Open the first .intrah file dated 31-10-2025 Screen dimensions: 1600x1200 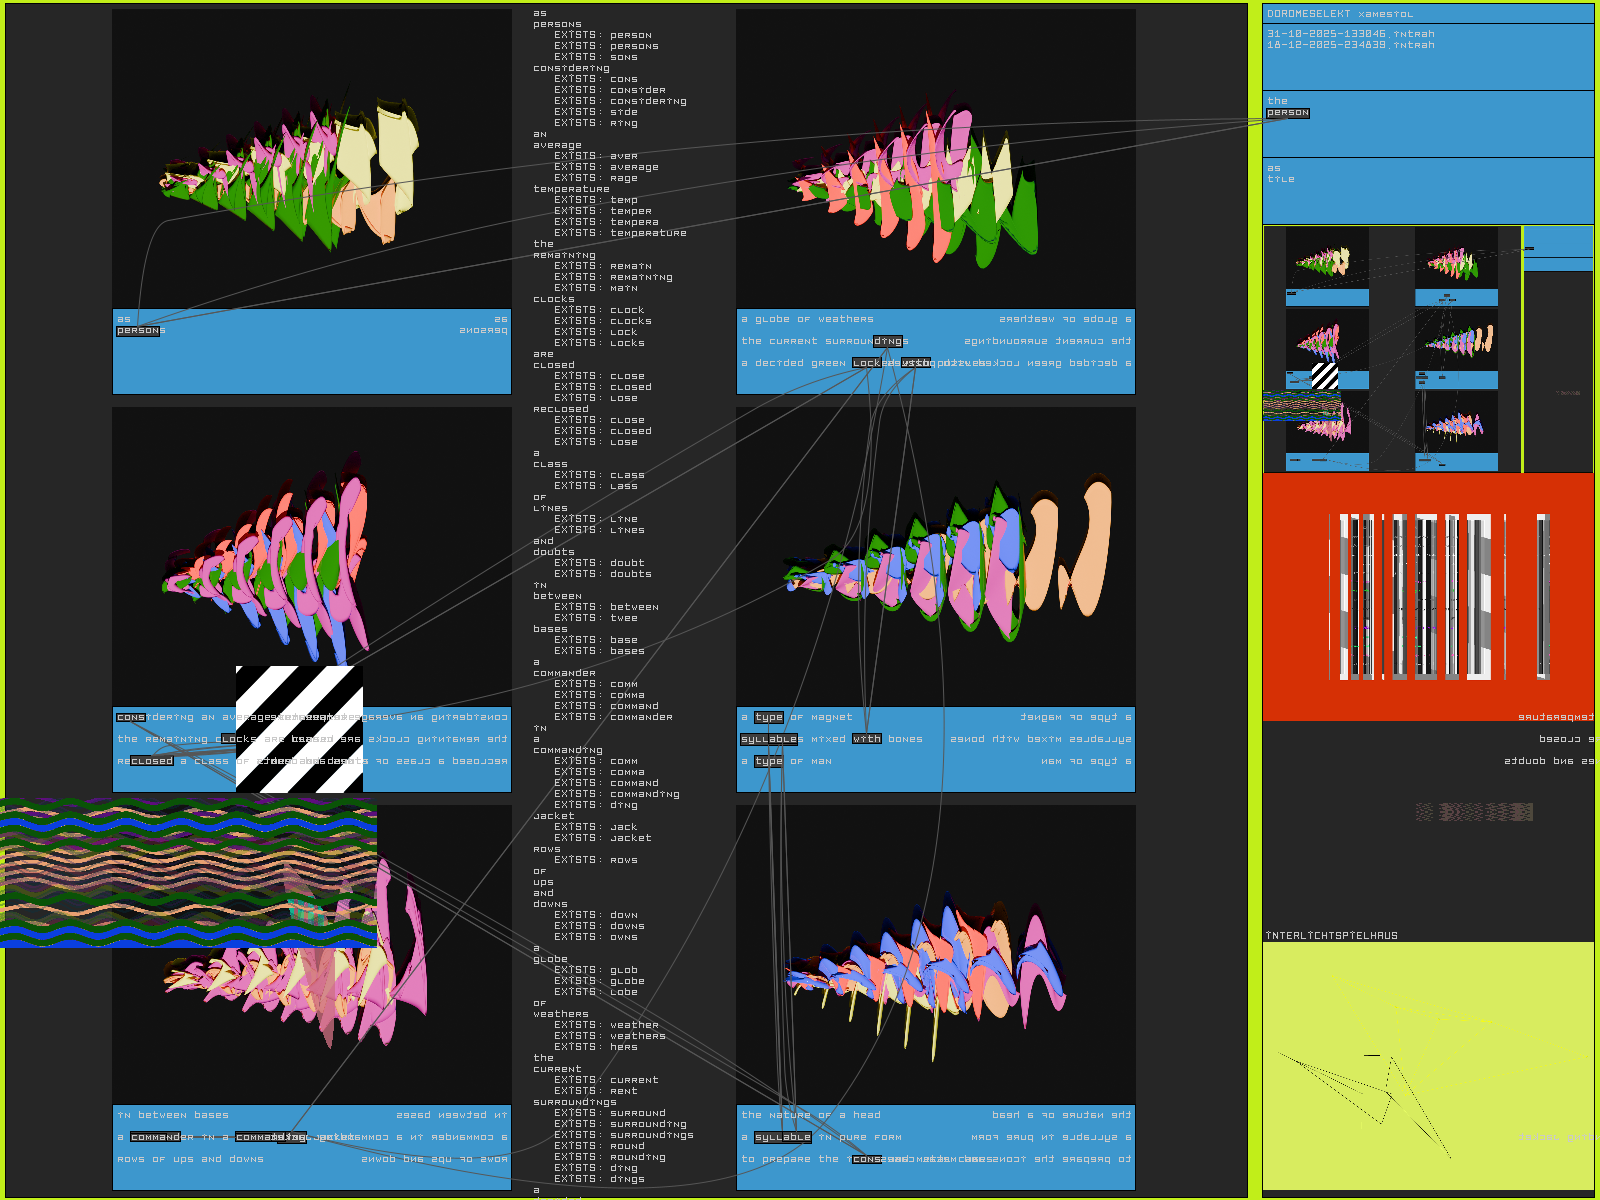pyautogui.click(x=1350, y=34)
